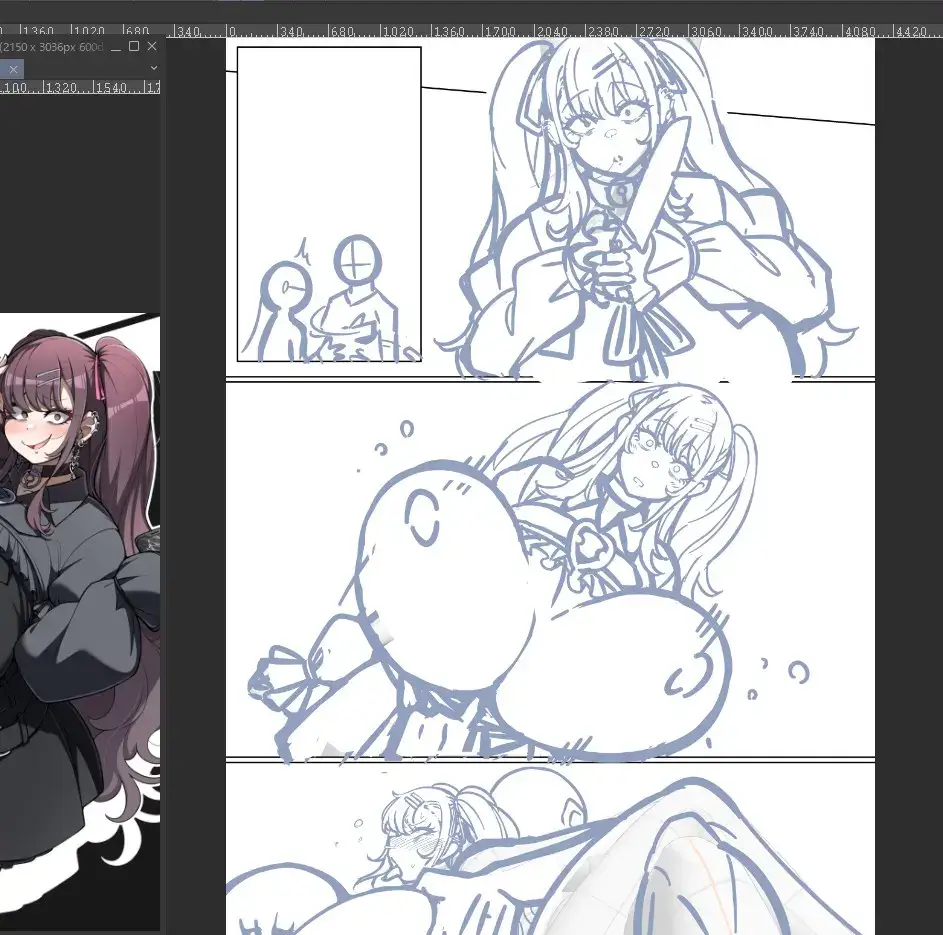
Task: Close the active document tab
Action: point(14,69)
